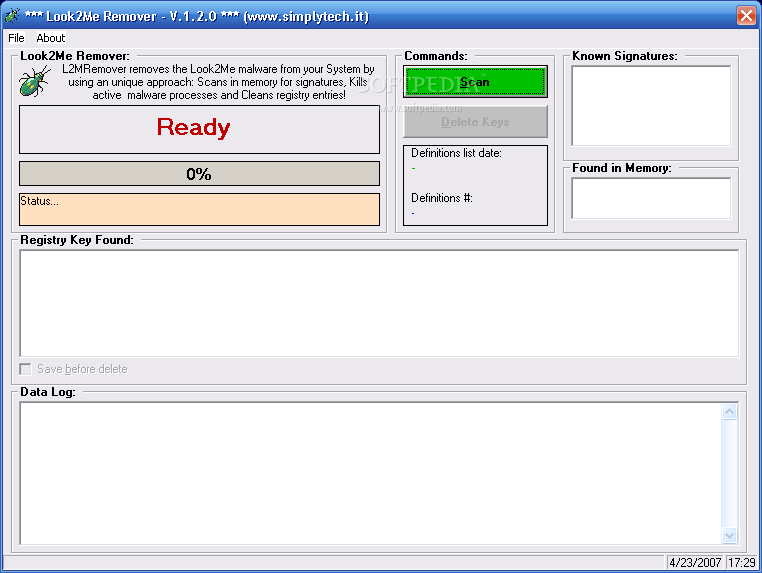This screenshot has width=762, height=573.
Task: Open the File menu
Action: [16, 38]
